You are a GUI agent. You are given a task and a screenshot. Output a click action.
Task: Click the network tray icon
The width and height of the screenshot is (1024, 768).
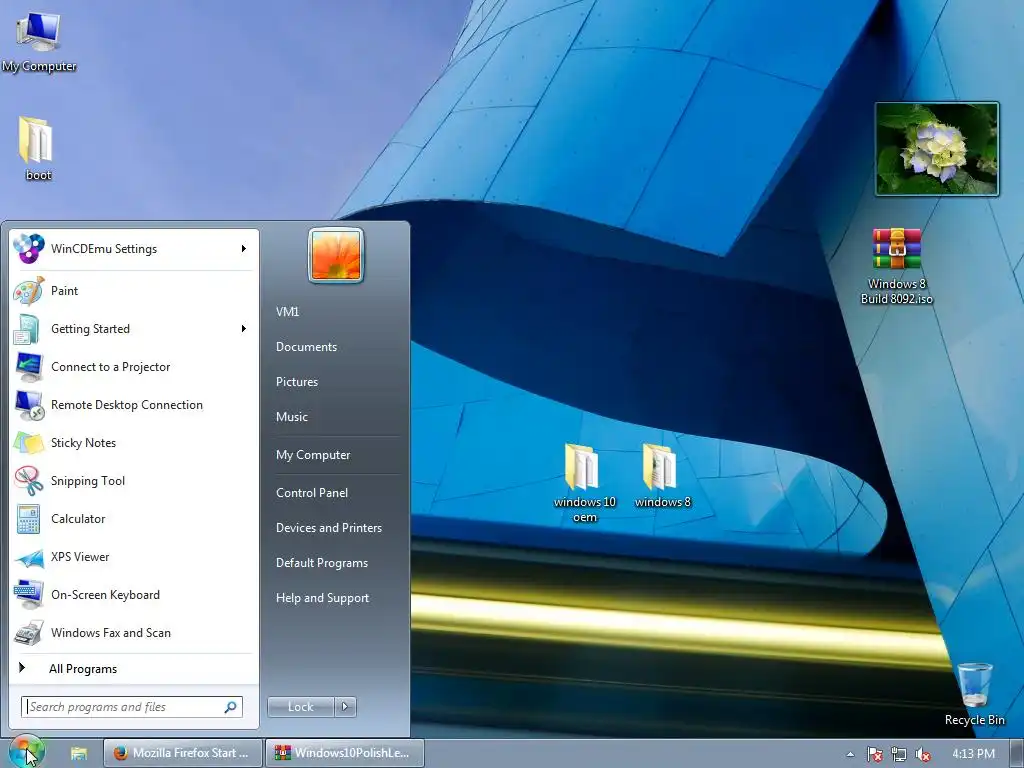click(x=899, y=754)
